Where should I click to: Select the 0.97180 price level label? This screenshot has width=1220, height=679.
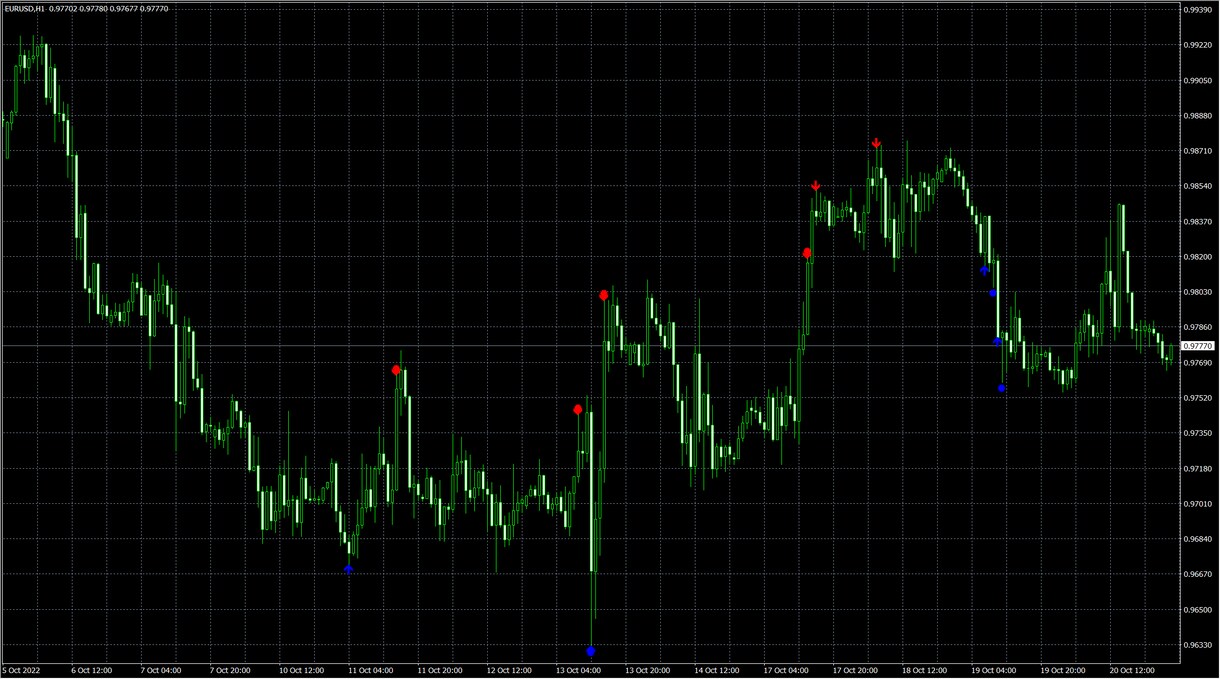click(1198, 468)
